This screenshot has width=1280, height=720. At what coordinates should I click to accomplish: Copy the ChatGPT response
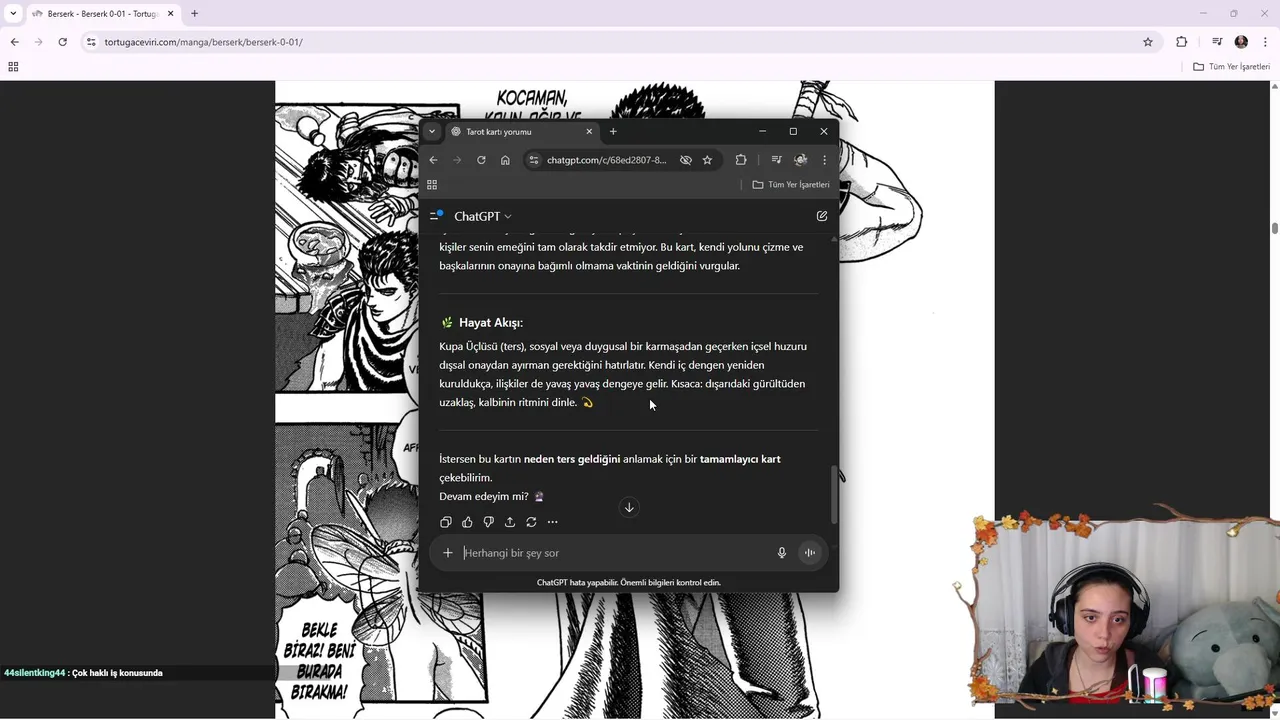point(446,522)
